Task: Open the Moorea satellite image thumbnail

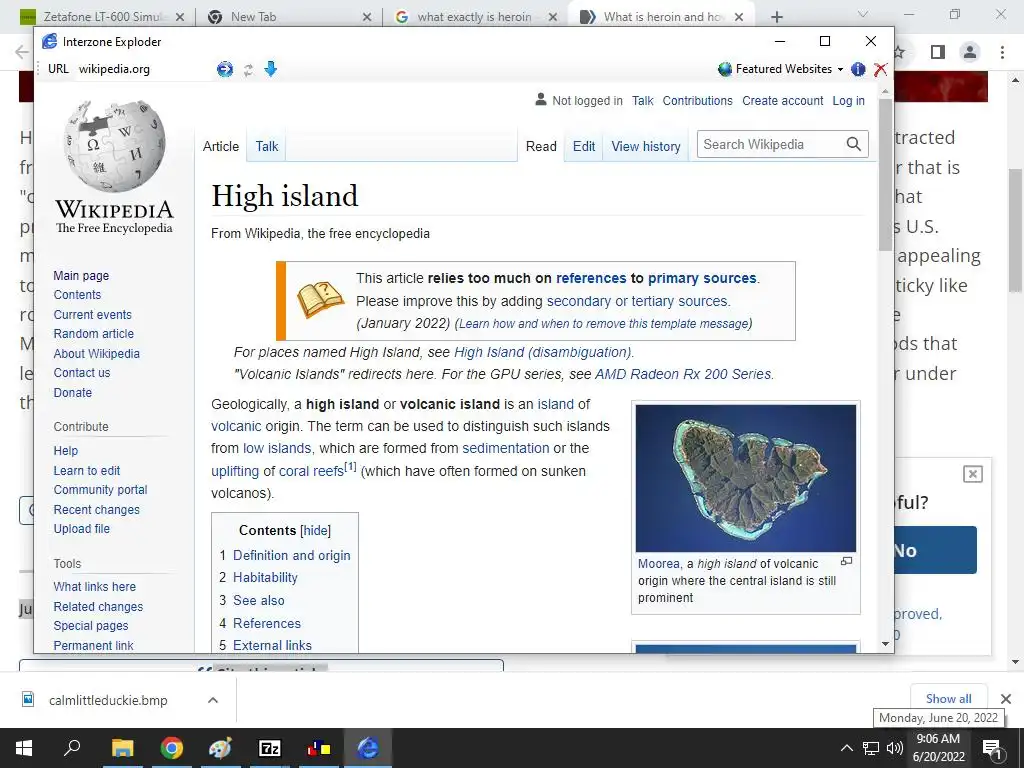Action: pos(746,478)
